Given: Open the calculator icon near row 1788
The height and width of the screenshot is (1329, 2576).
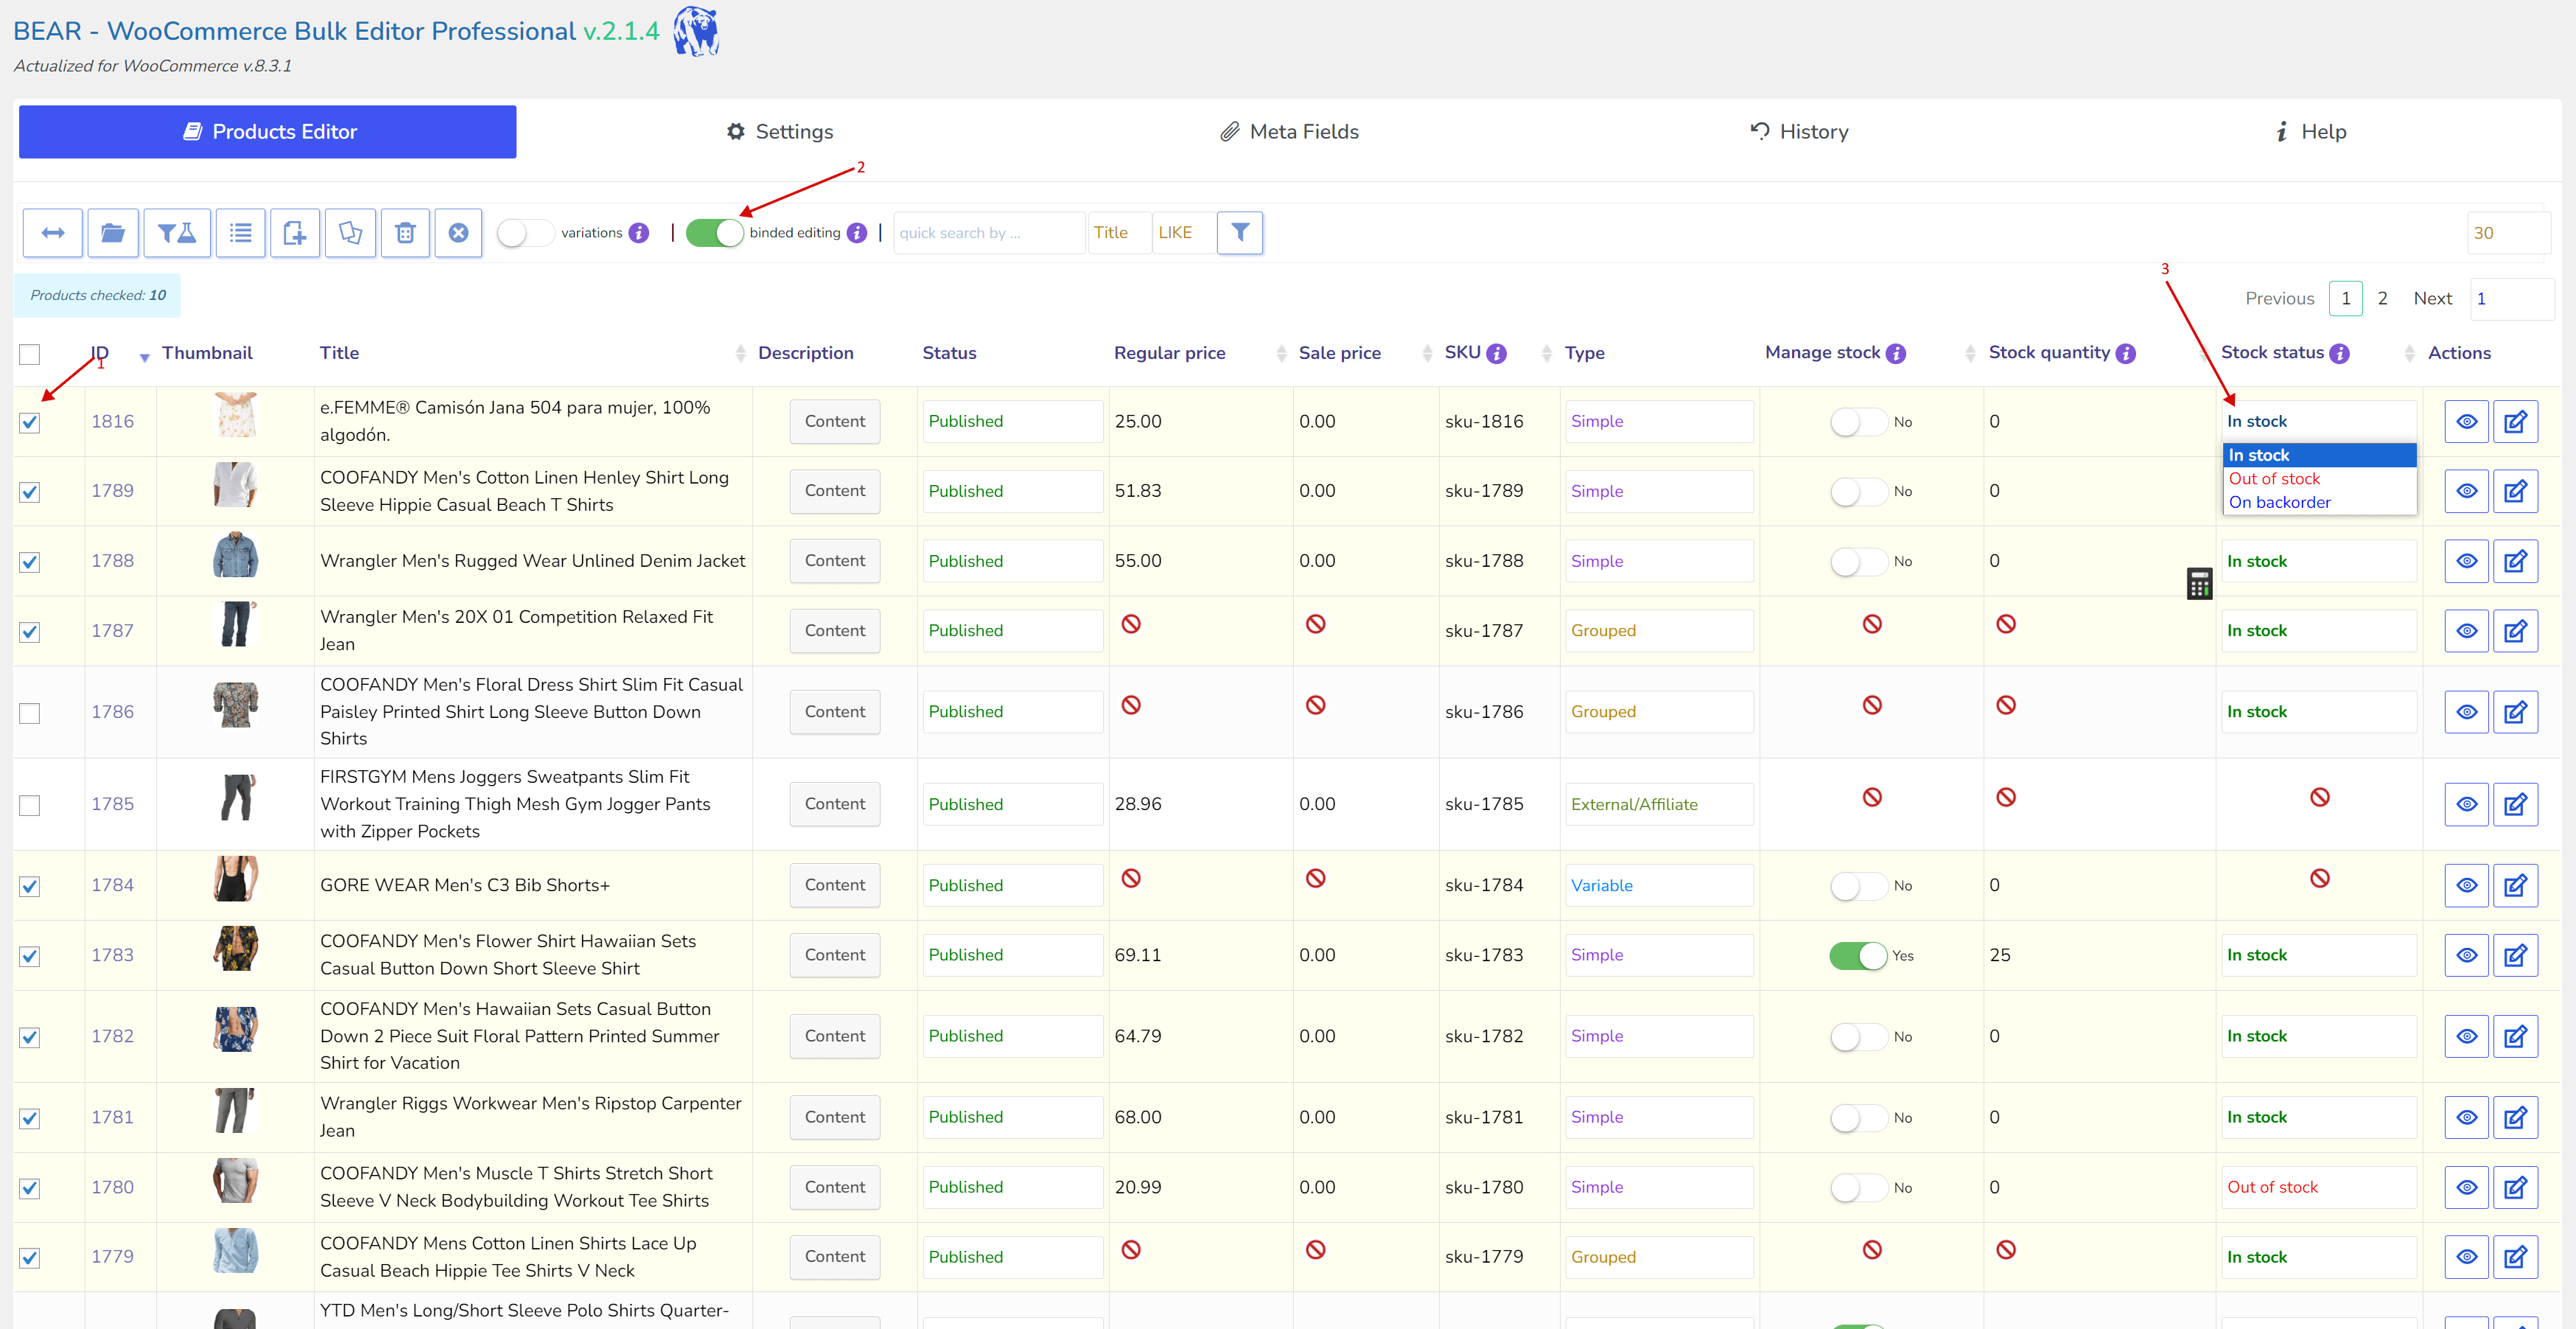Looking at the screenshot, I should tap(2199, 584).
